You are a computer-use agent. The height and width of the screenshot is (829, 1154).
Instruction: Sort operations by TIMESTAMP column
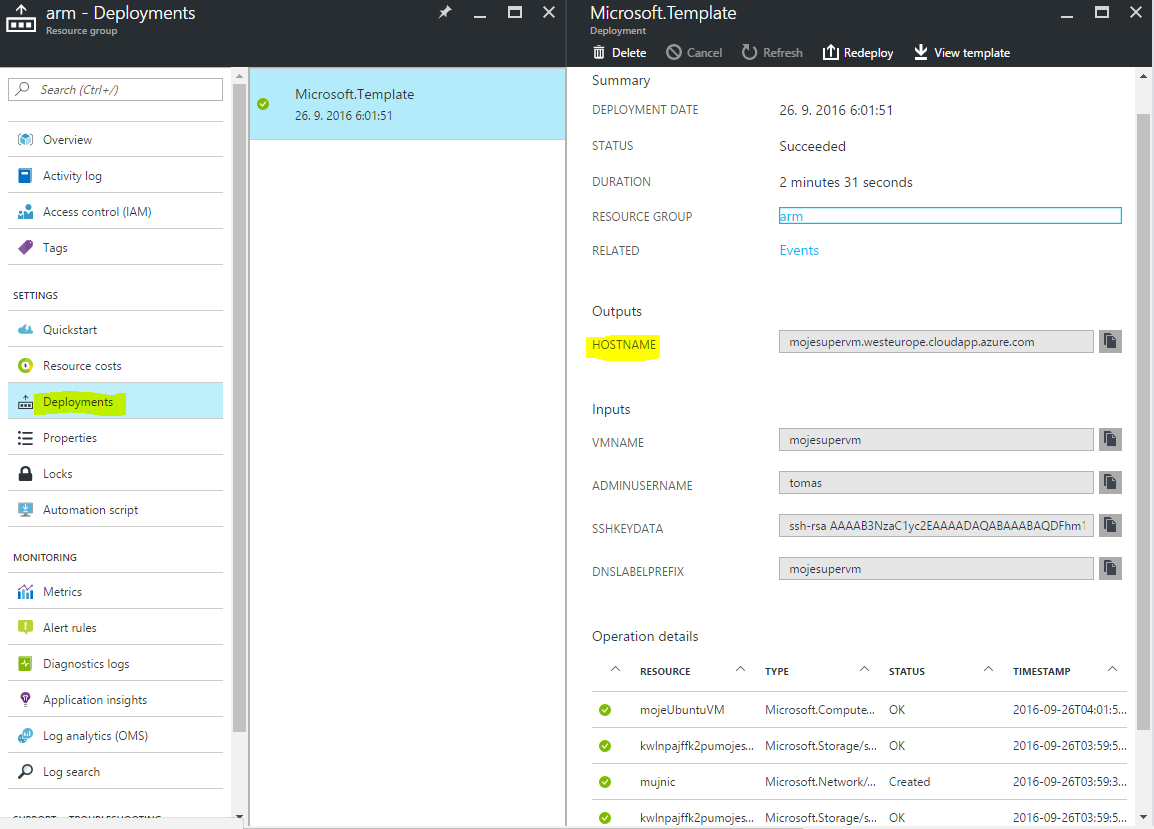1041,671
